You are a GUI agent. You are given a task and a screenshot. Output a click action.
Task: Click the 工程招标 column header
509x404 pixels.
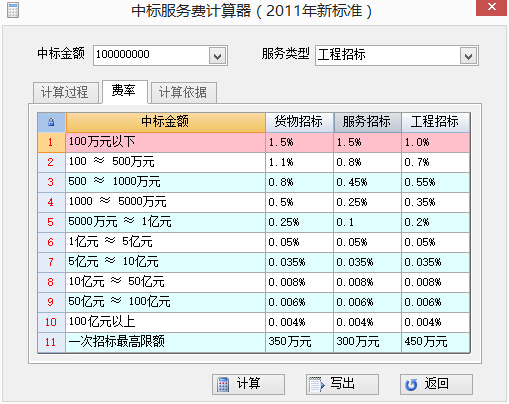[435, 122]
